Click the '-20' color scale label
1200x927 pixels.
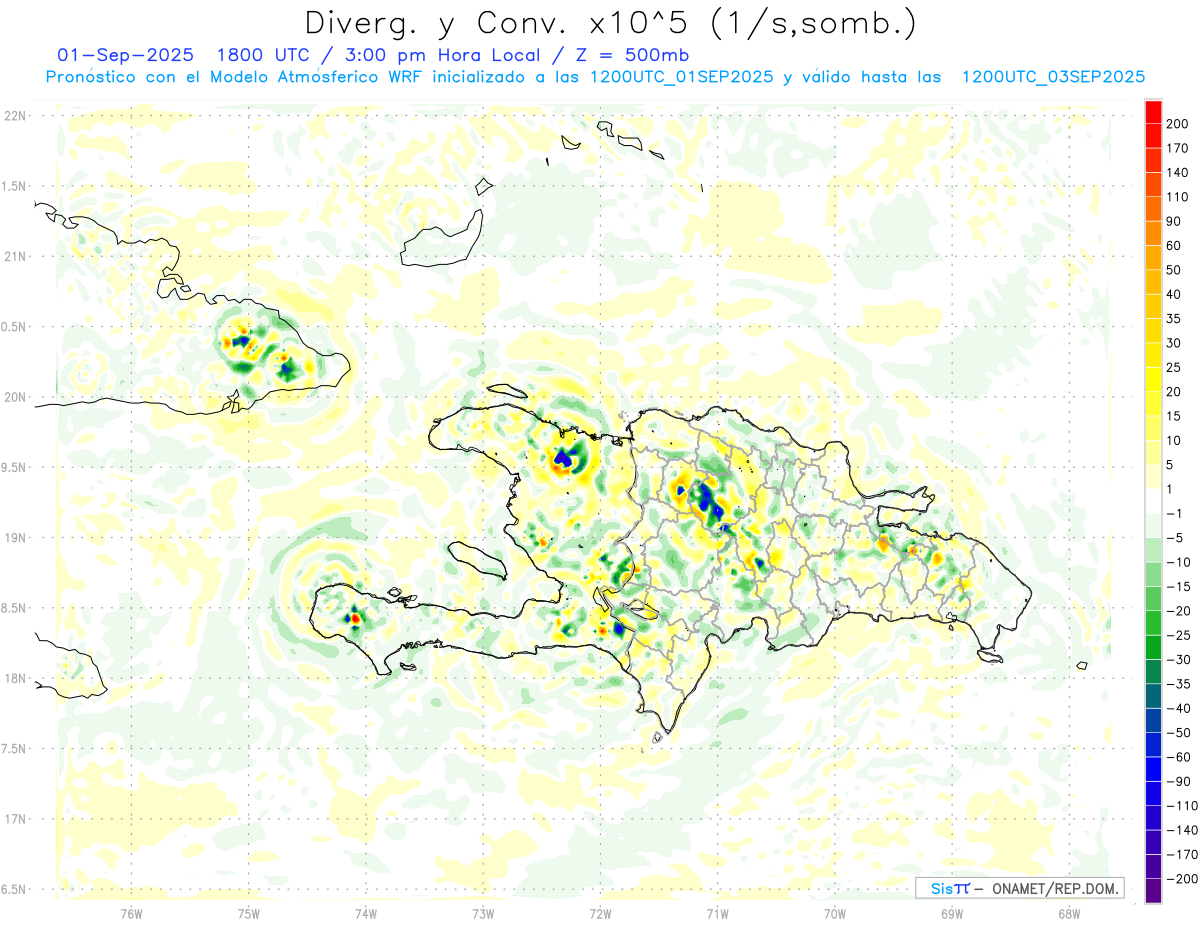point(1177,611)
